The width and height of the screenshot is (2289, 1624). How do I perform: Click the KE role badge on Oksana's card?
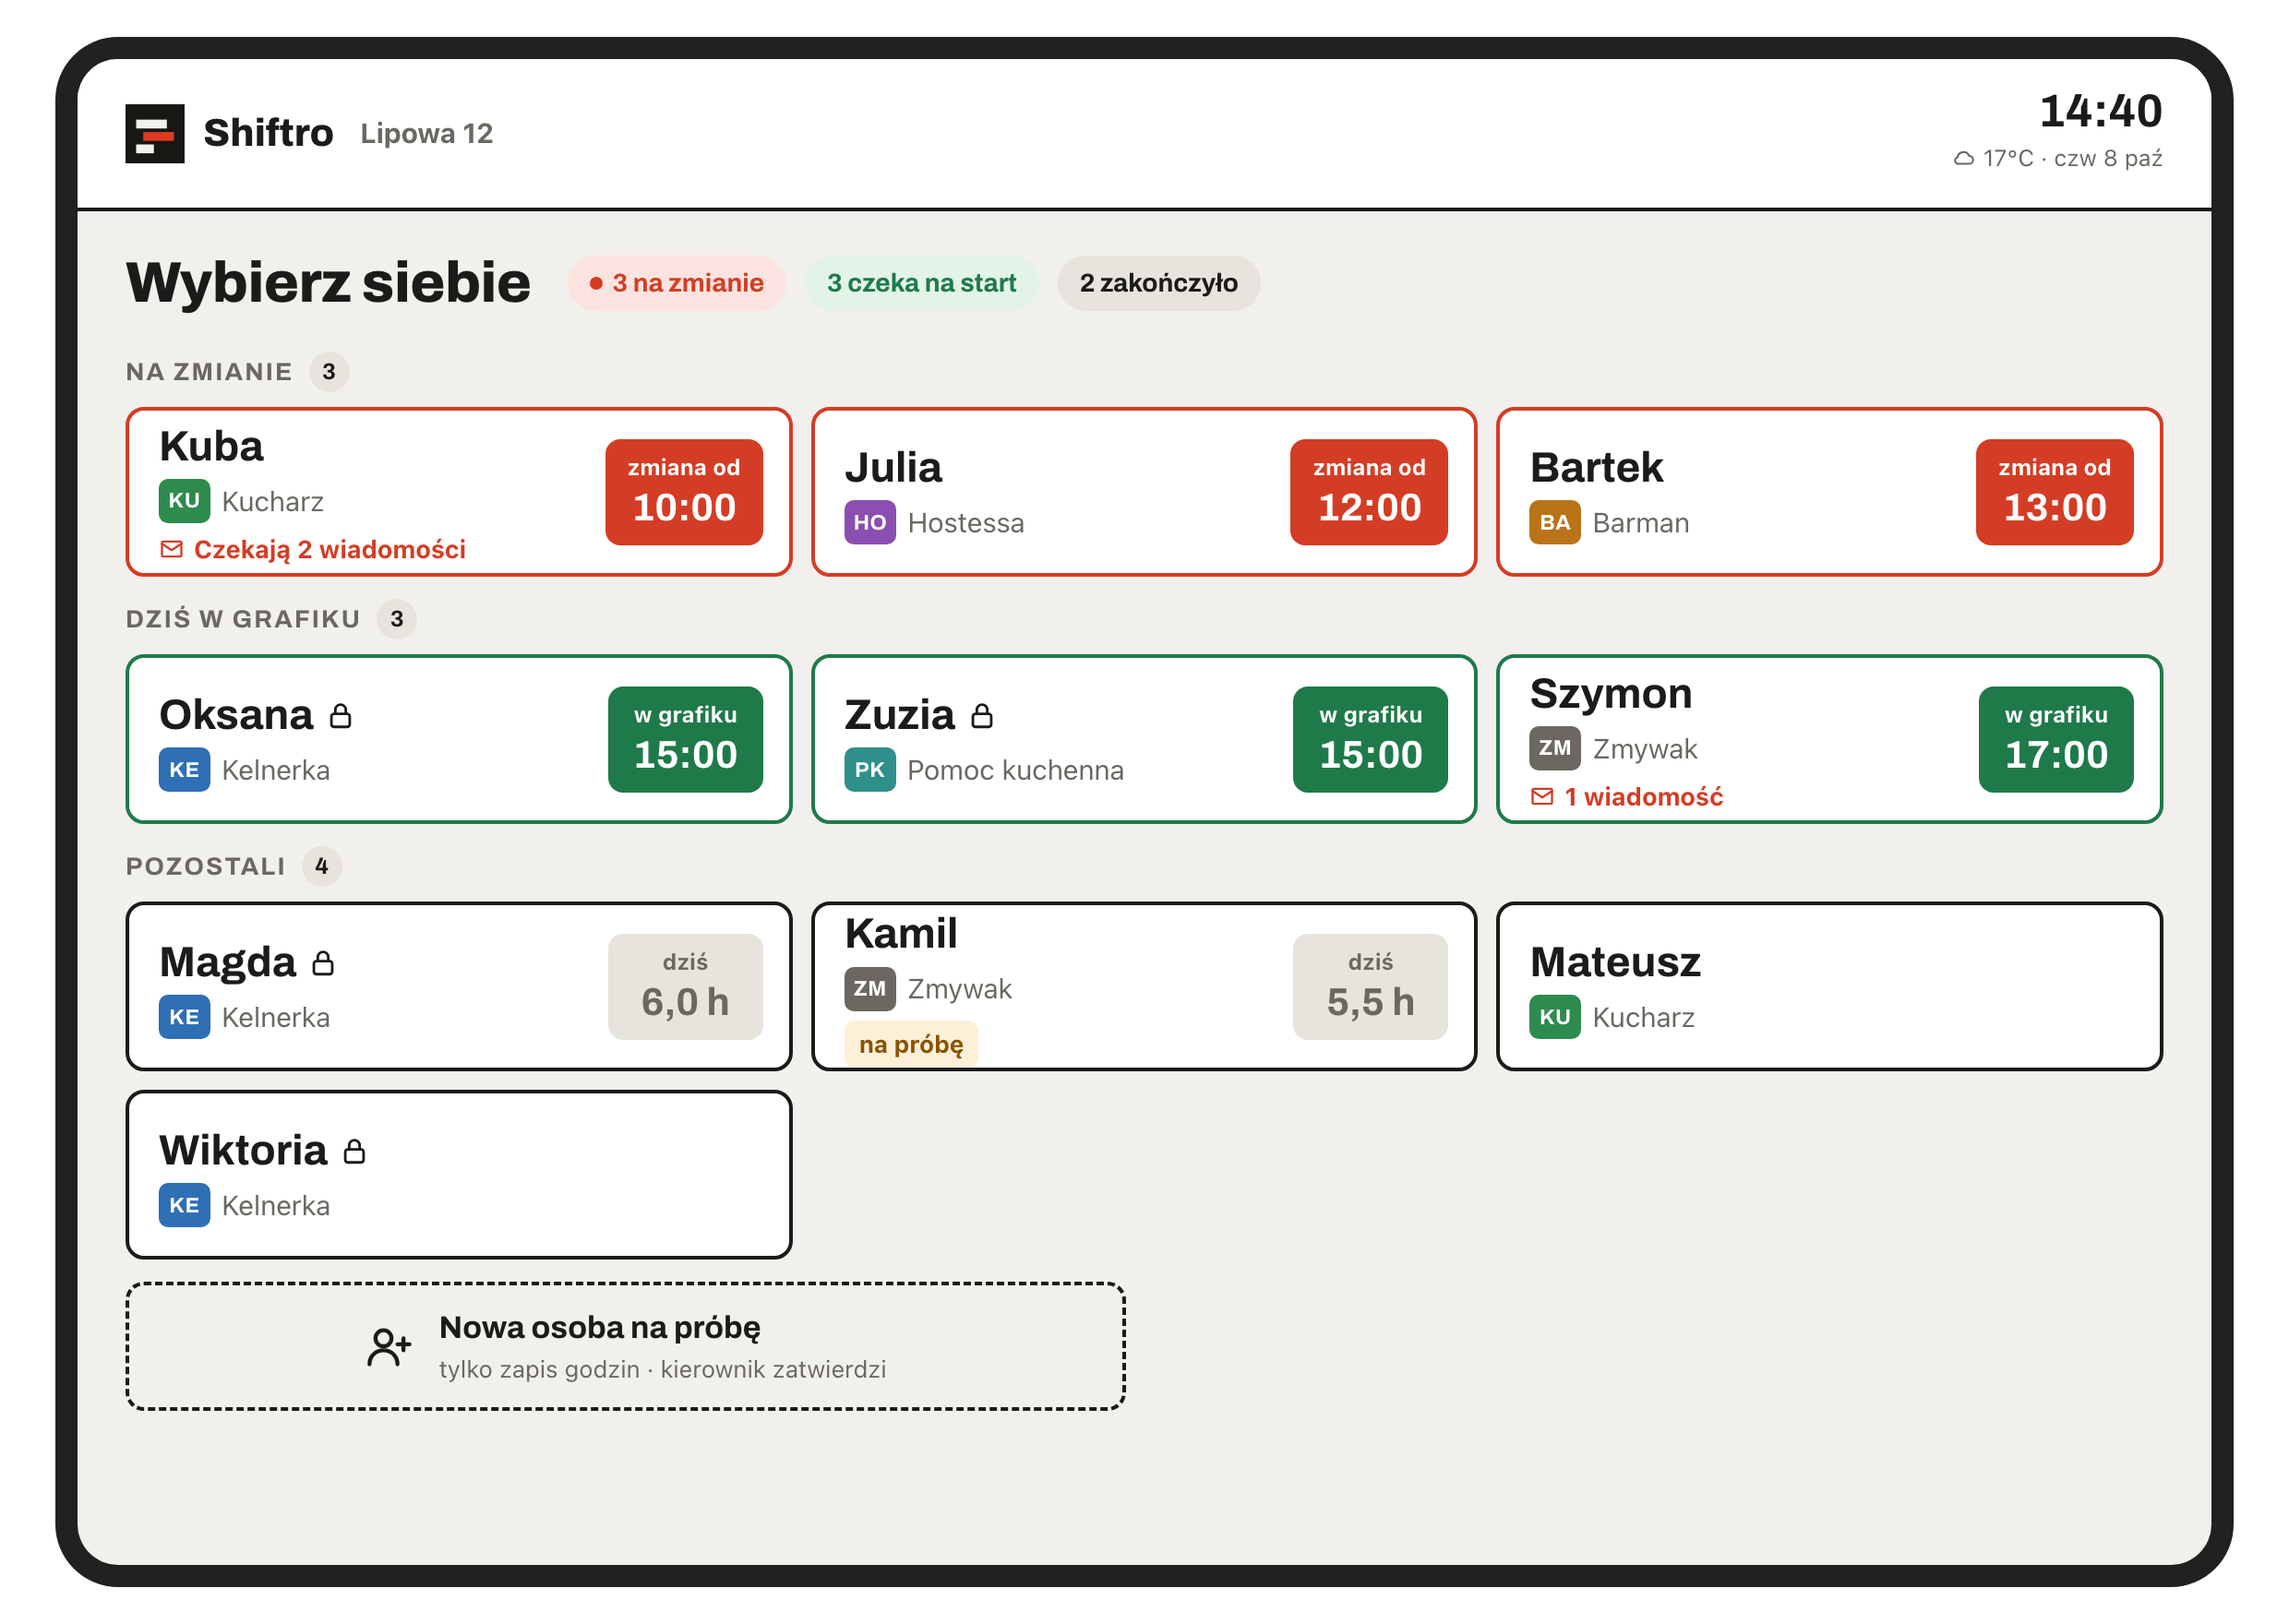pos(184,769)
